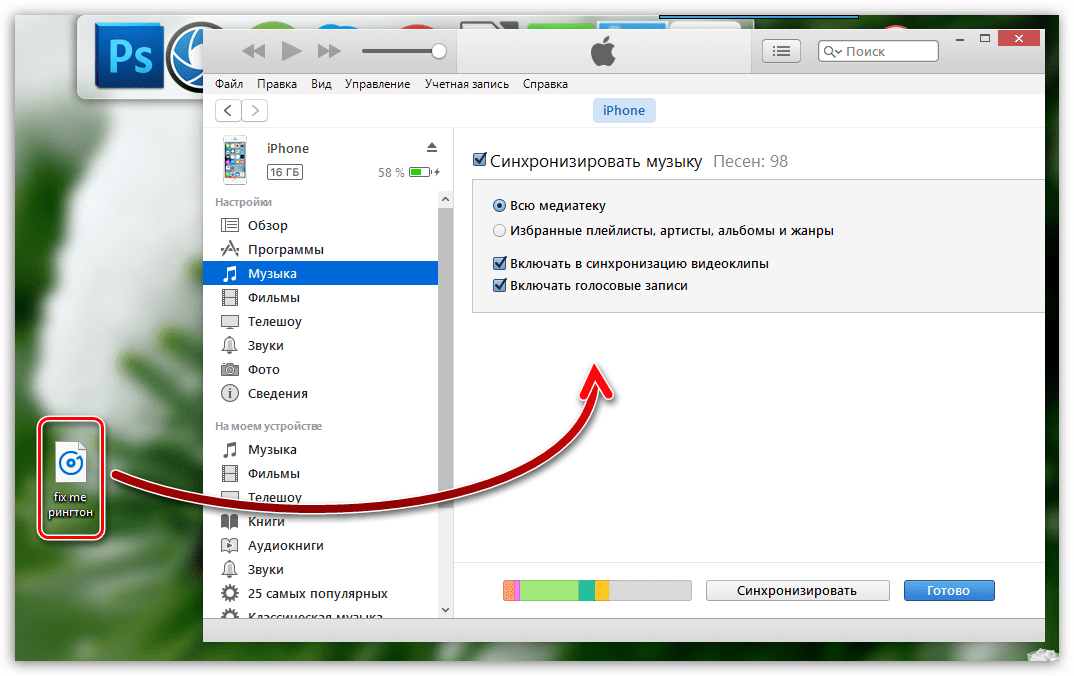Image resolution: width=1074 pixels, height=676 pixels.
Task: Click the fast-forward next track button
Action: click(x=328, y=51)
